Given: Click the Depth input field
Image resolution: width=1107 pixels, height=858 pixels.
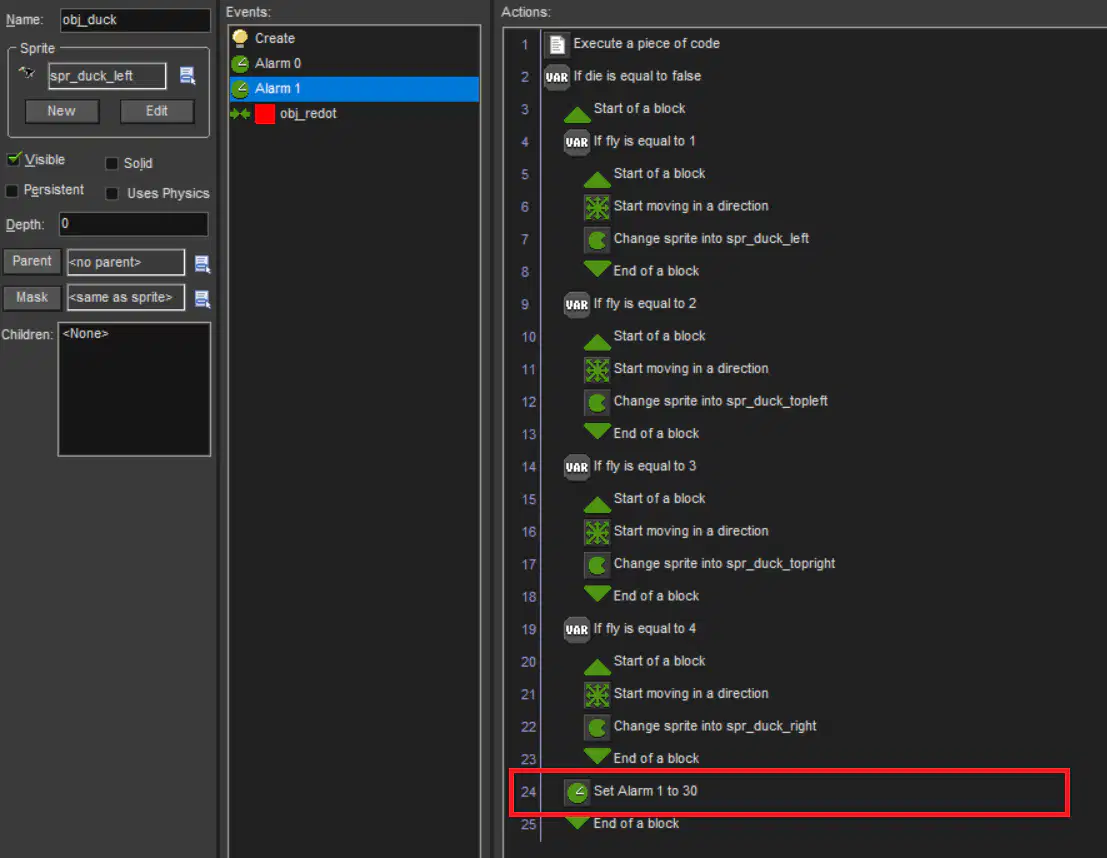Looking at the screenshot, I should (133, 224).
